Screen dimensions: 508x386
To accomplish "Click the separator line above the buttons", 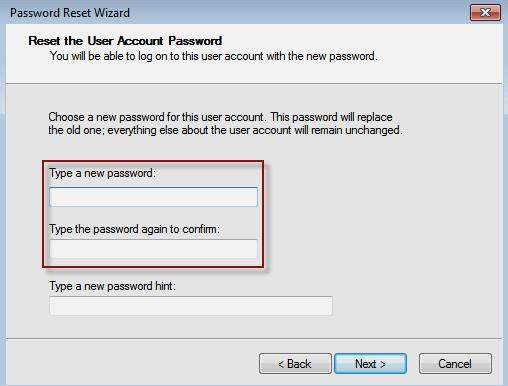I will tap(254, 339).
